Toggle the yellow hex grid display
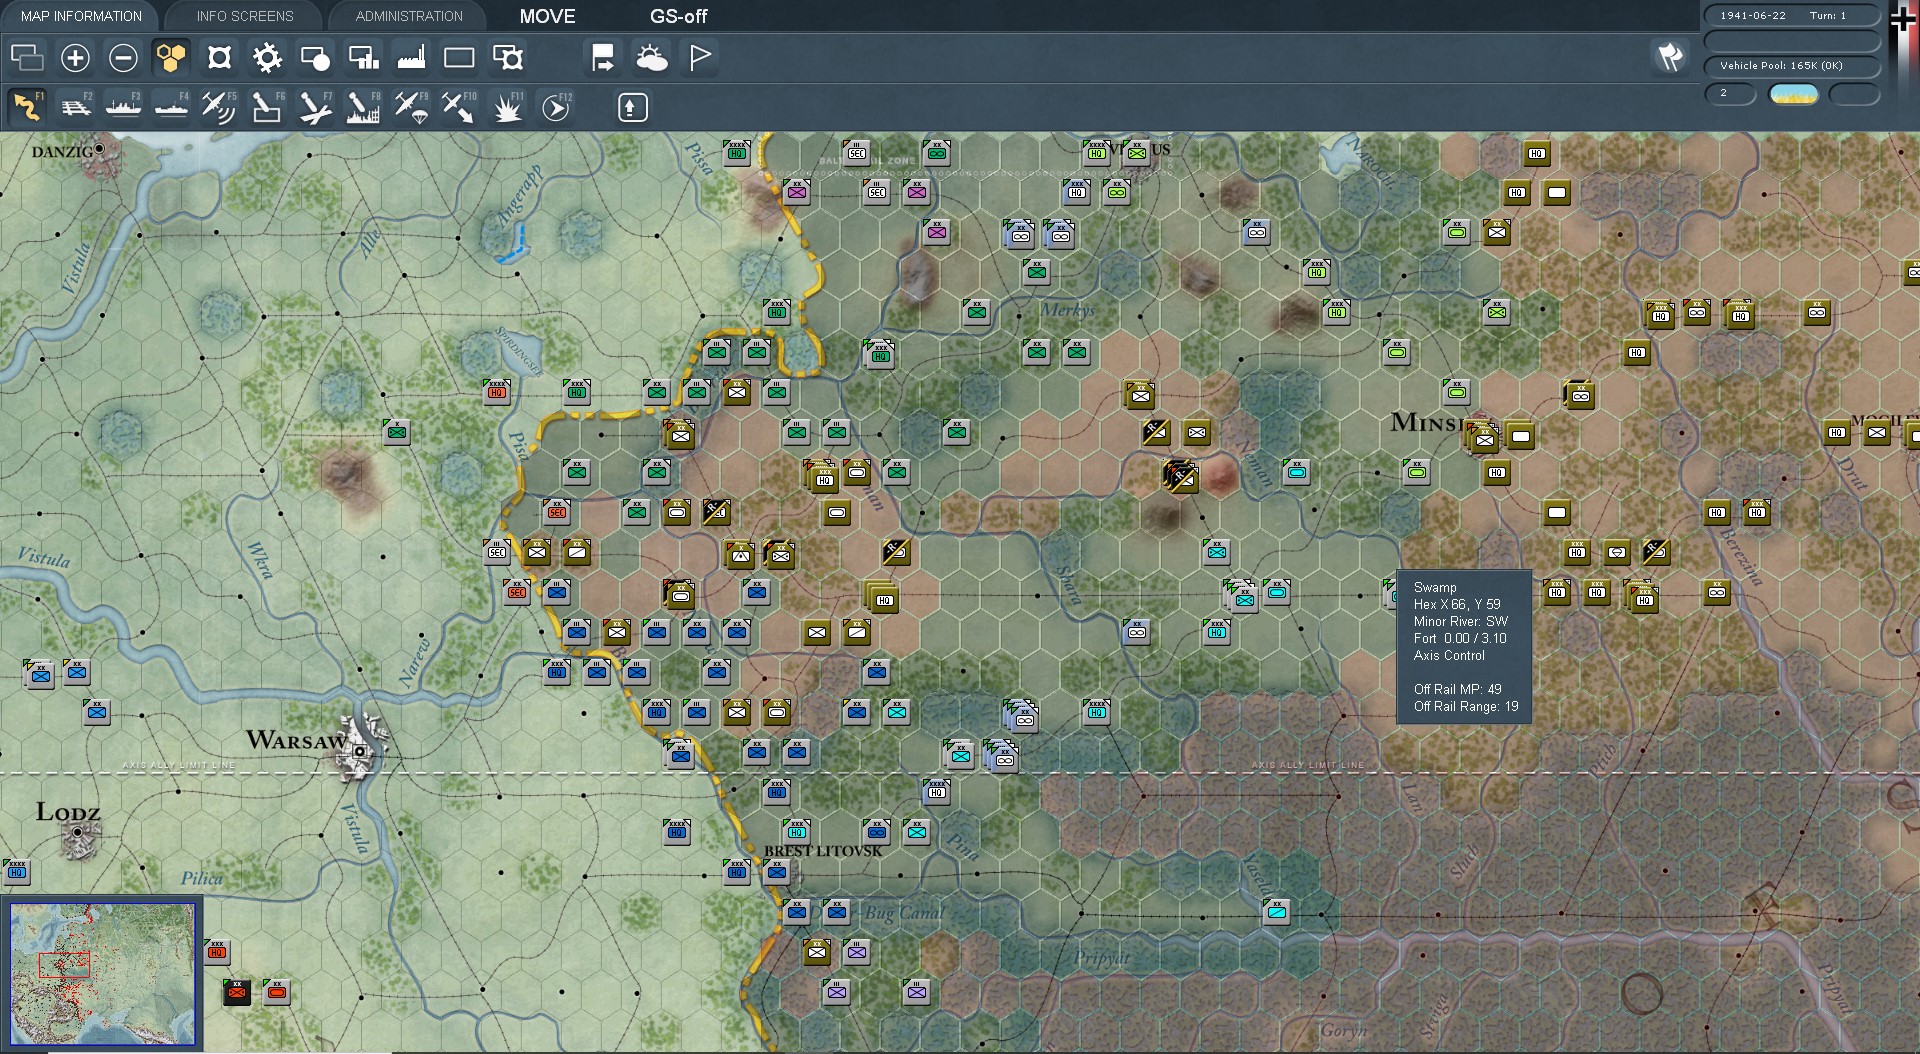Screen dimensions: 1920x1054 [171, 58]
